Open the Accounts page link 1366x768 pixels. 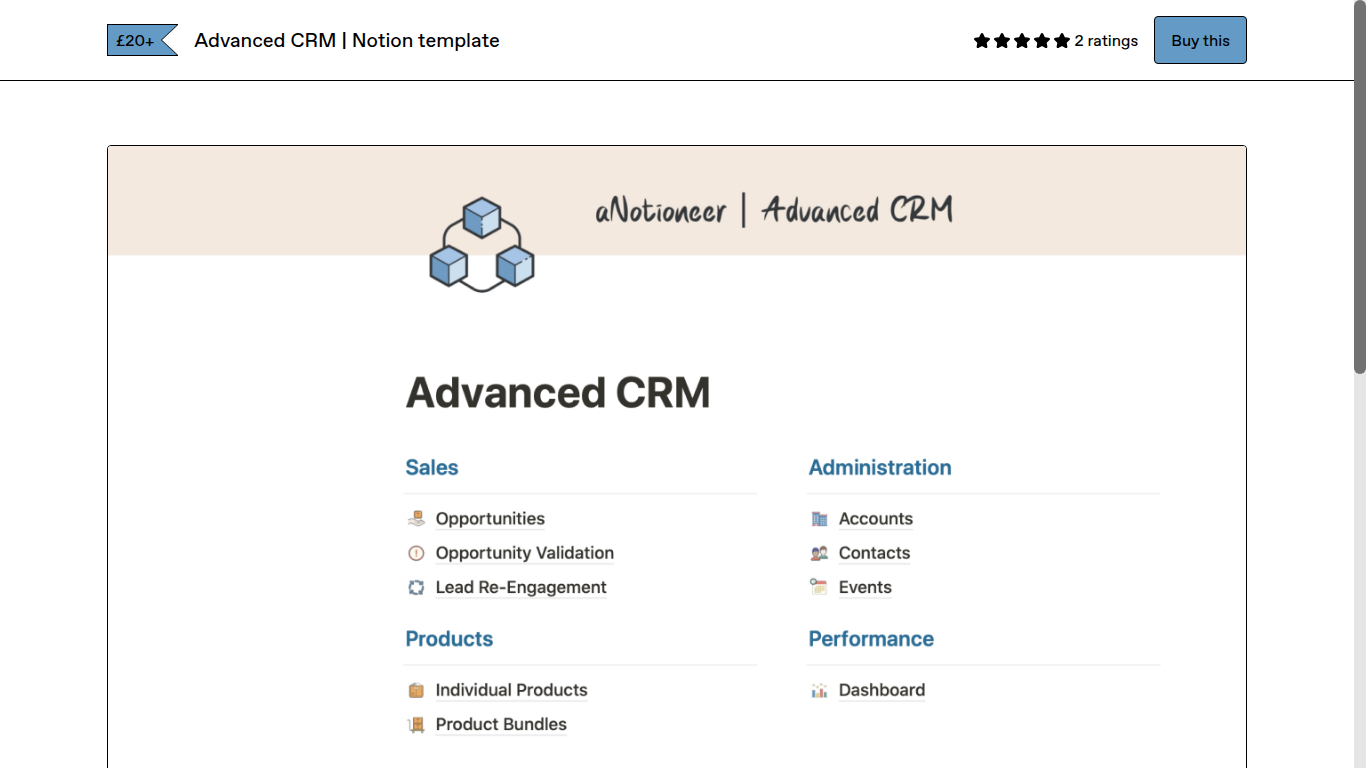pyautogui.click(x=876, y=519)
